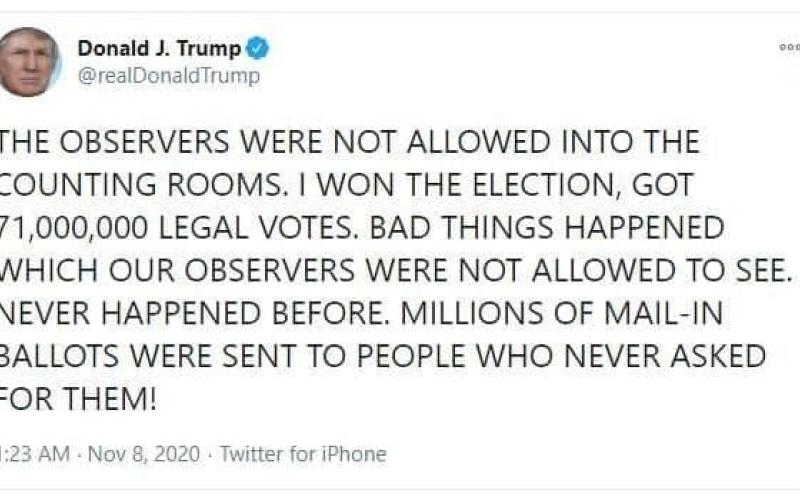Click the phrase I WON THE ELECTION
800x500 pixels.
(405, 185)
